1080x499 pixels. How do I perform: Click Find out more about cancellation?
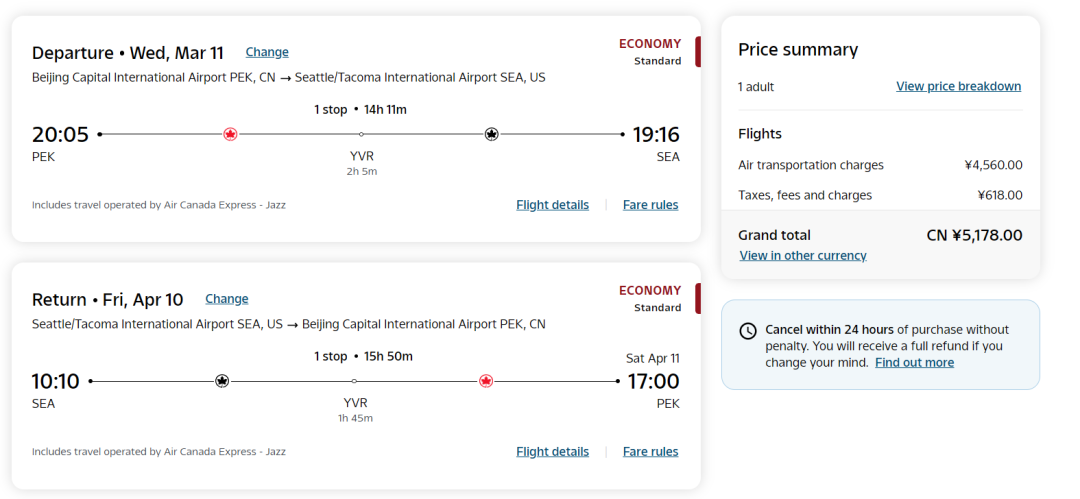tap(914, 363)
